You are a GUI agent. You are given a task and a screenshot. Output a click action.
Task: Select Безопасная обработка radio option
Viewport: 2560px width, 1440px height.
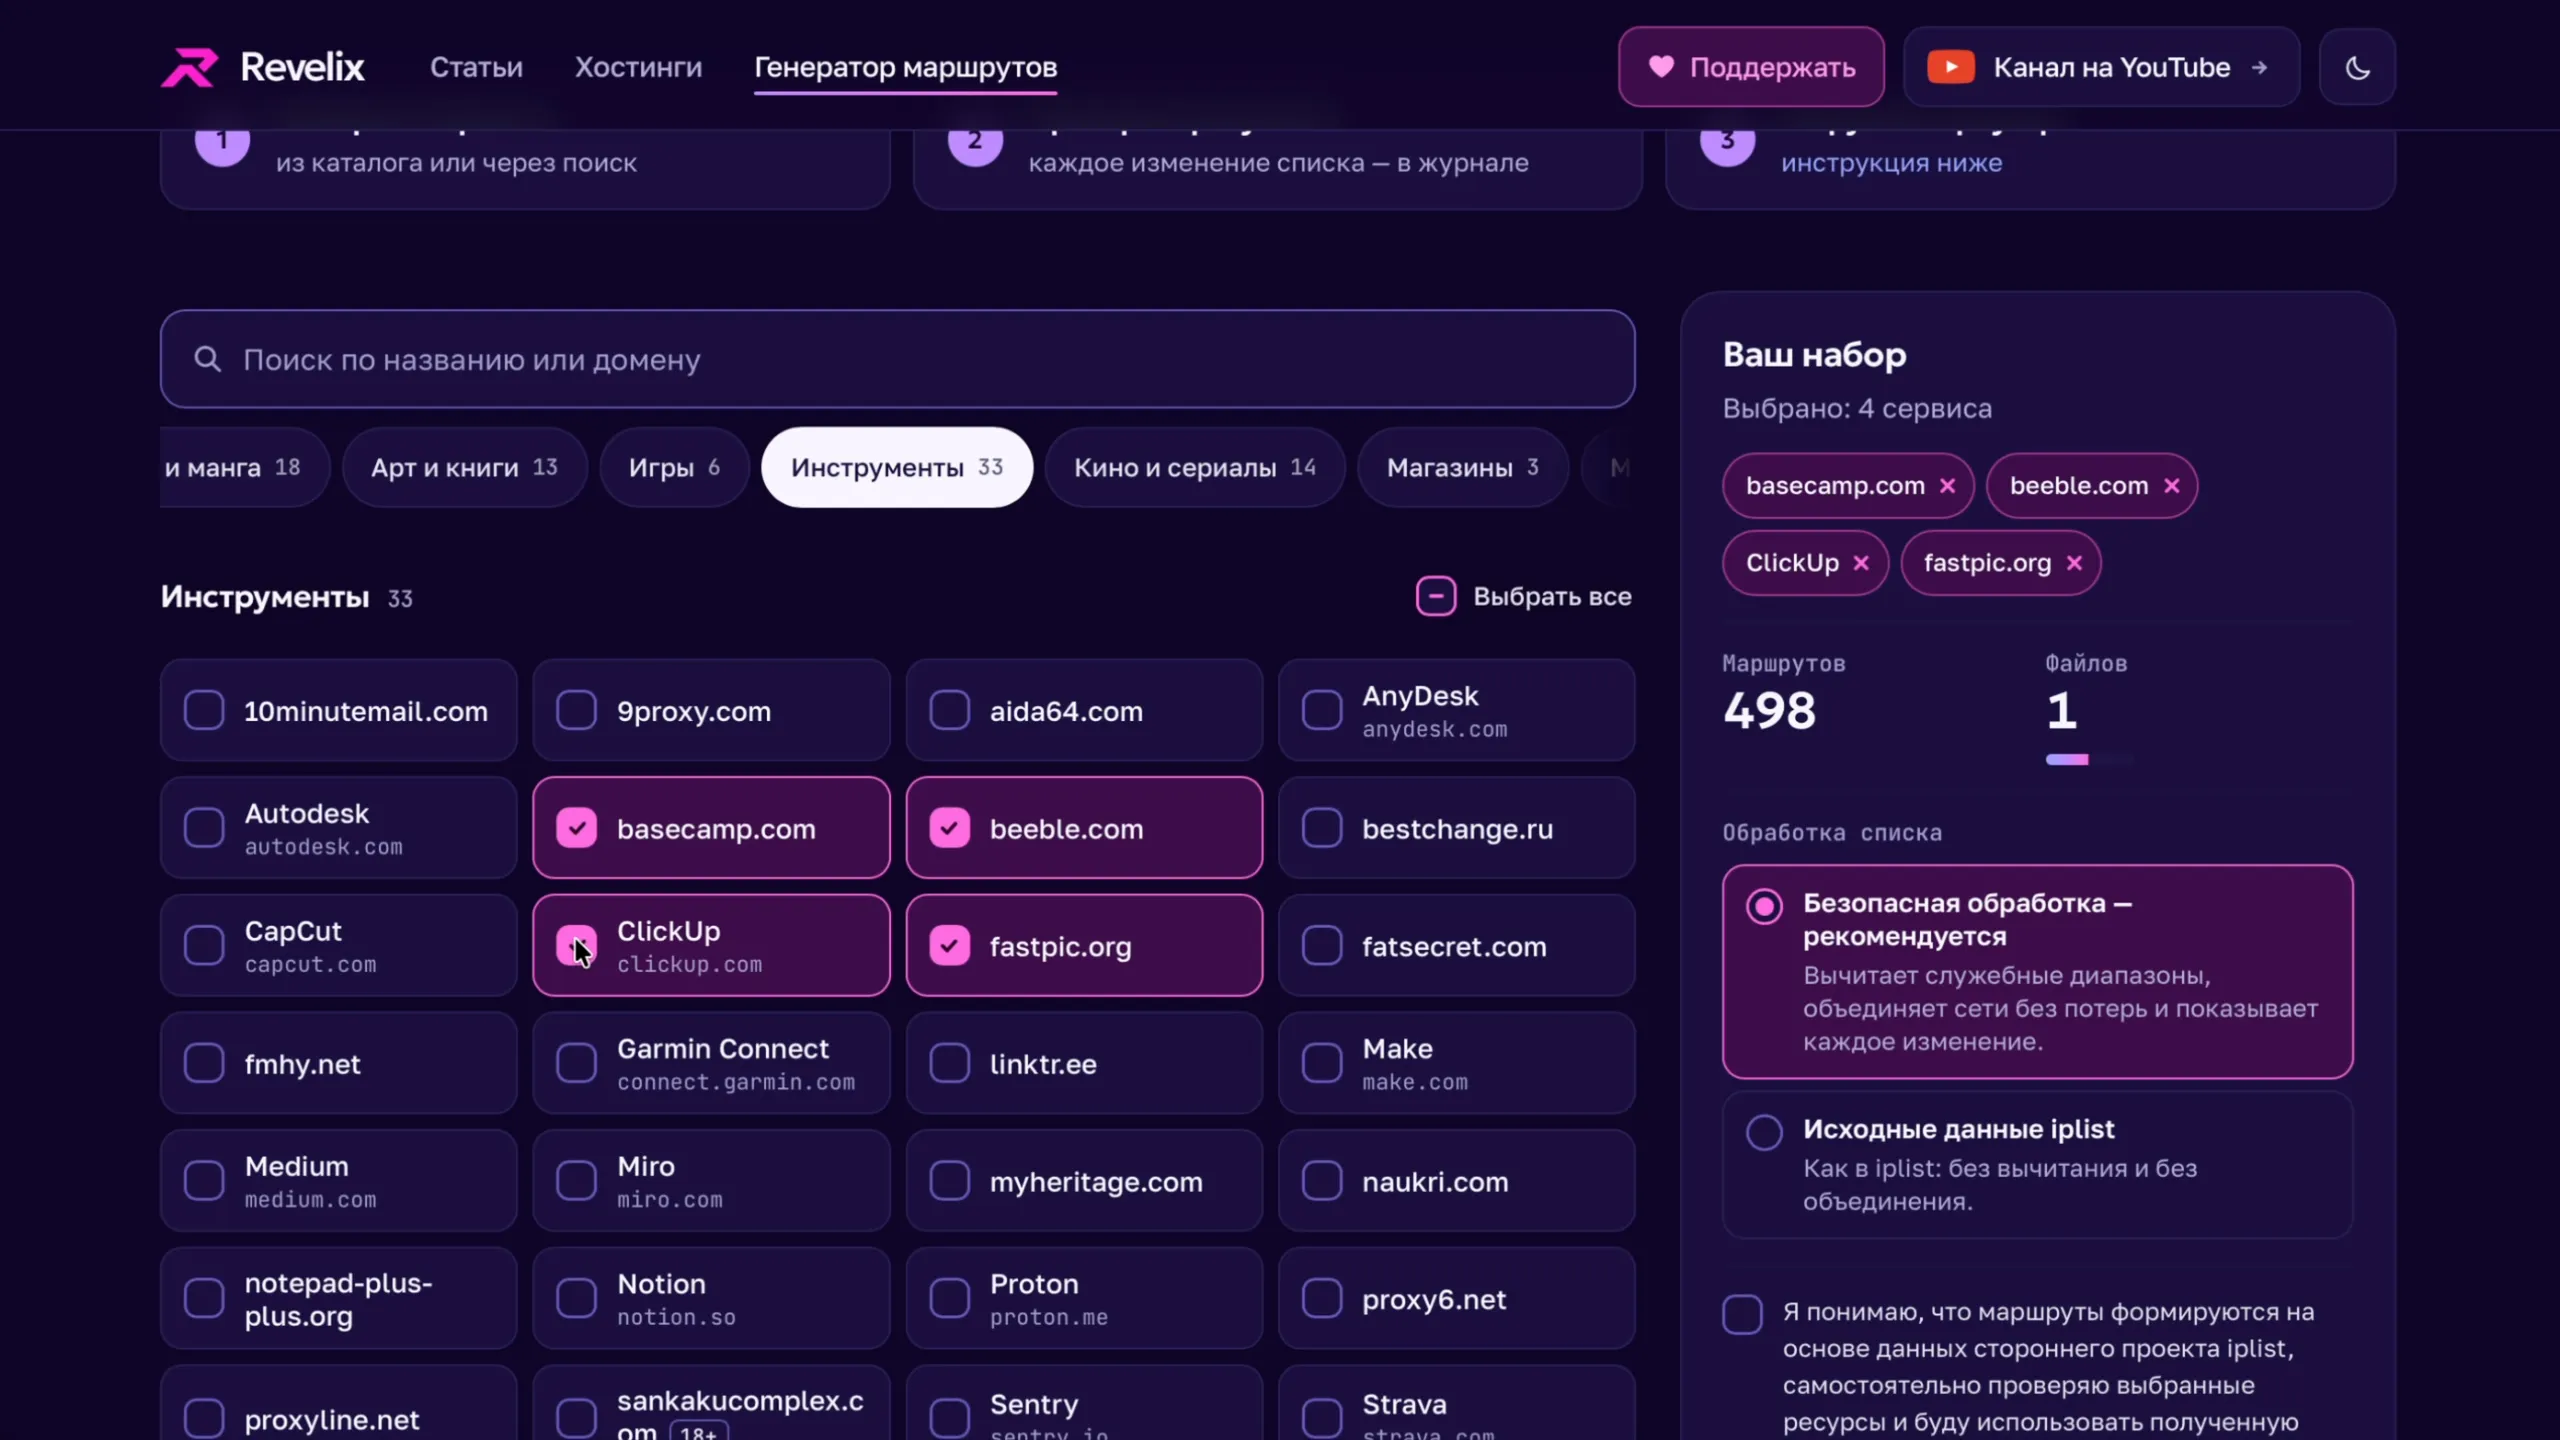pyautogui.click(x=1764, y=906)
